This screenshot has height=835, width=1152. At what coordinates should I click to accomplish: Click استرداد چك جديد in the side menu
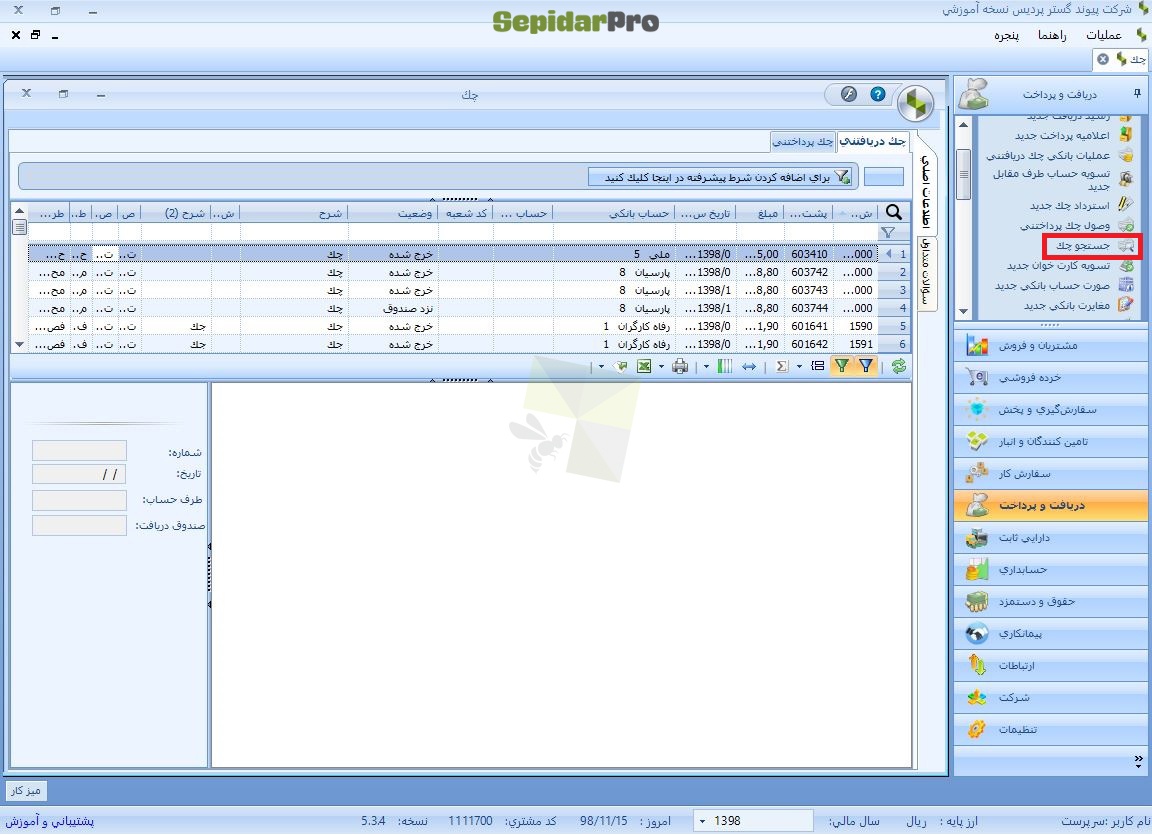coord(1081,205)
